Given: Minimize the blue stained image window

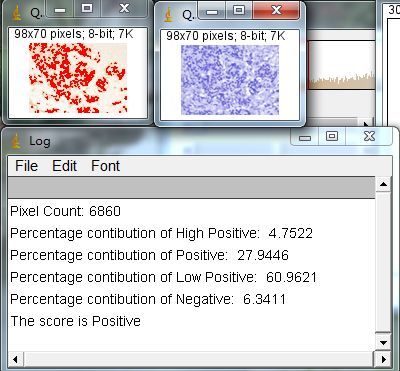Looking at the screenshot, I should point(212,10).
